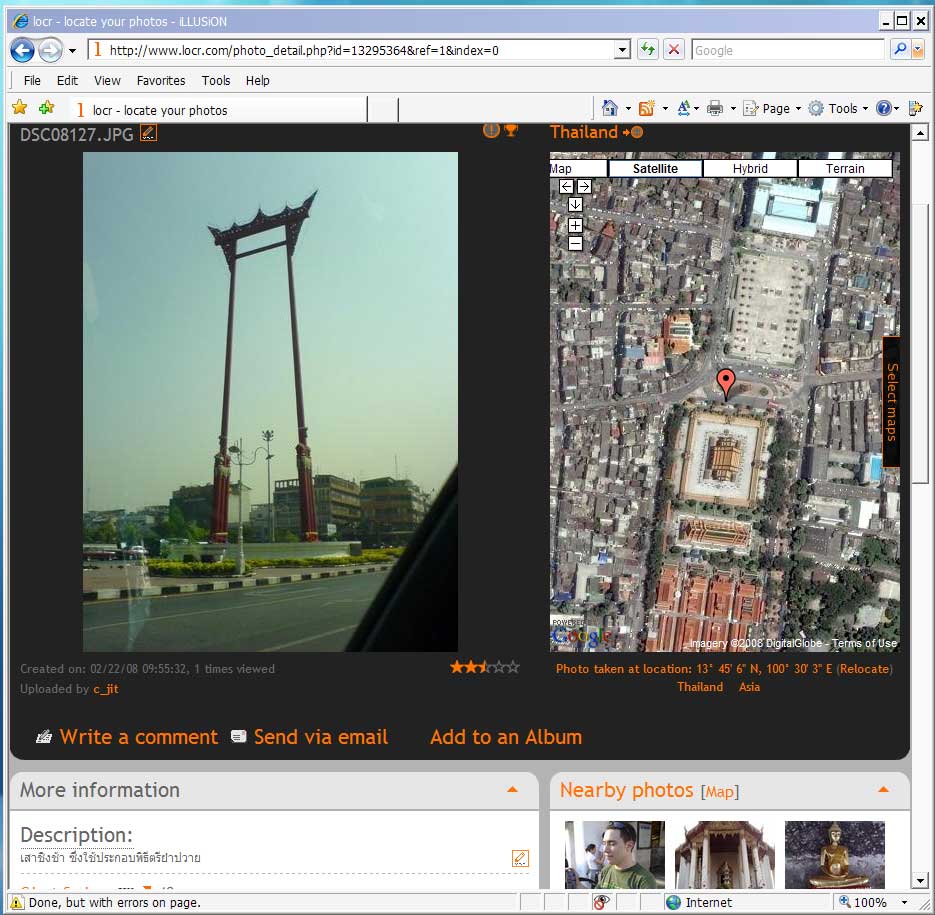Open the Feeds dropdown arrow

[665, 109]
